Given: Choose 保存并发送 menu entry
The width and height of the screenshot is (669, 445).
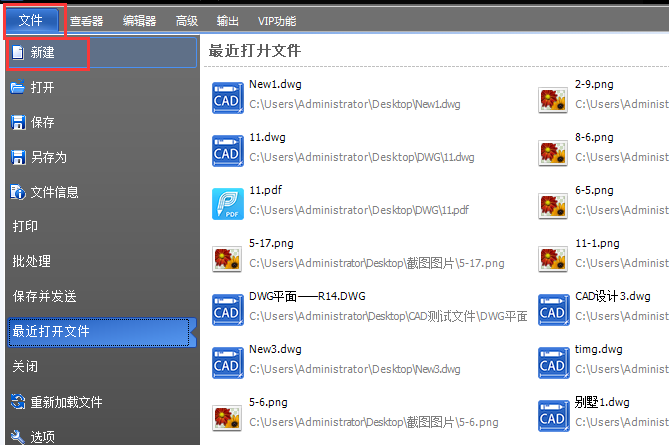Looking at the screenshot, I should point(45,296).
